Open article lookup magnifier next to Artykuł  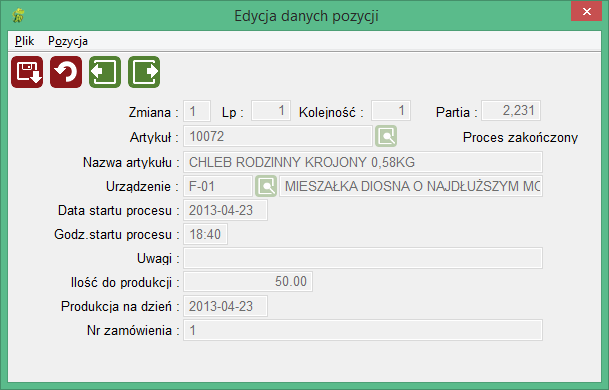pyautogui.click(x=386, y=136)
